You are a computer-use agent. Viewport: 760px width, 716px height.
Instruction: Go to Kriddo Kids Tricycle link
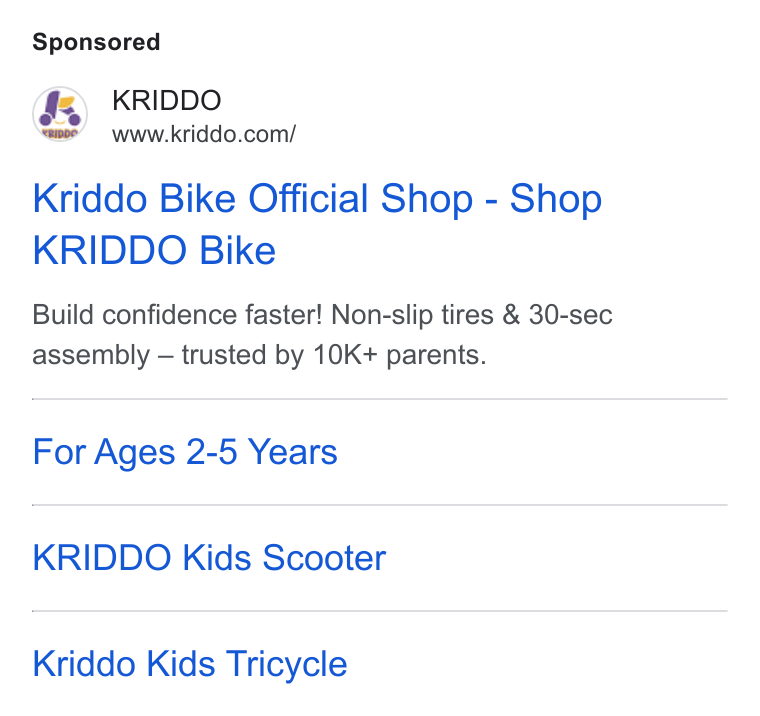point(190,664)
